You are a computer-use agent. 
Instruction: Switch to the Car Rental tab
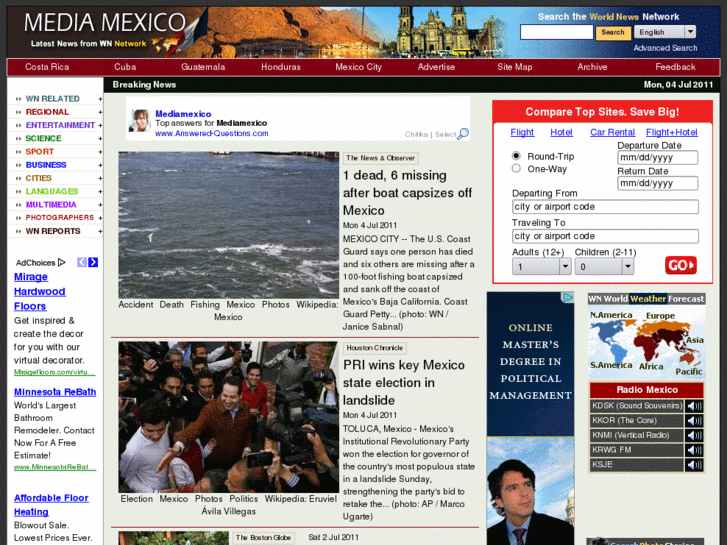(x=612, y=132)
